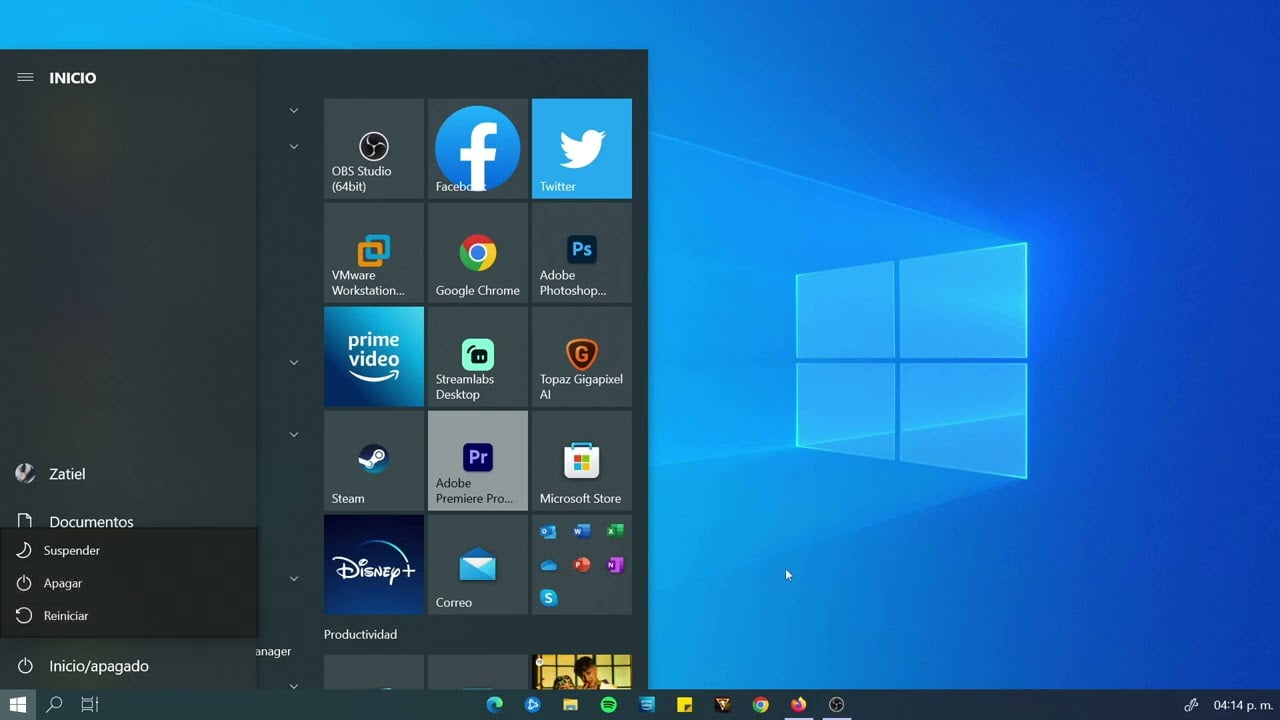
Task: Open Sticky Notes from the taskbar
Action: 684,704
